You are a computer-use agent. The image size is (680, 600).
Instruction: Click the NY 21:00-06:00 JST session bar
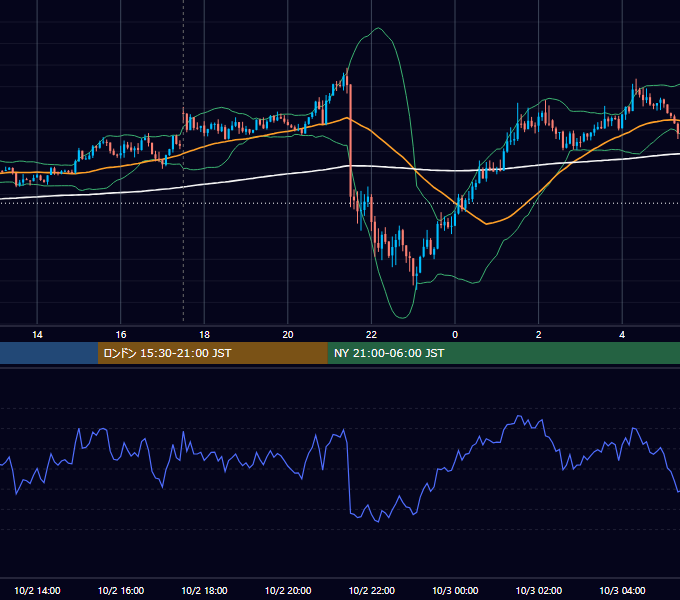pyautogui.click(x=503, y=353)
